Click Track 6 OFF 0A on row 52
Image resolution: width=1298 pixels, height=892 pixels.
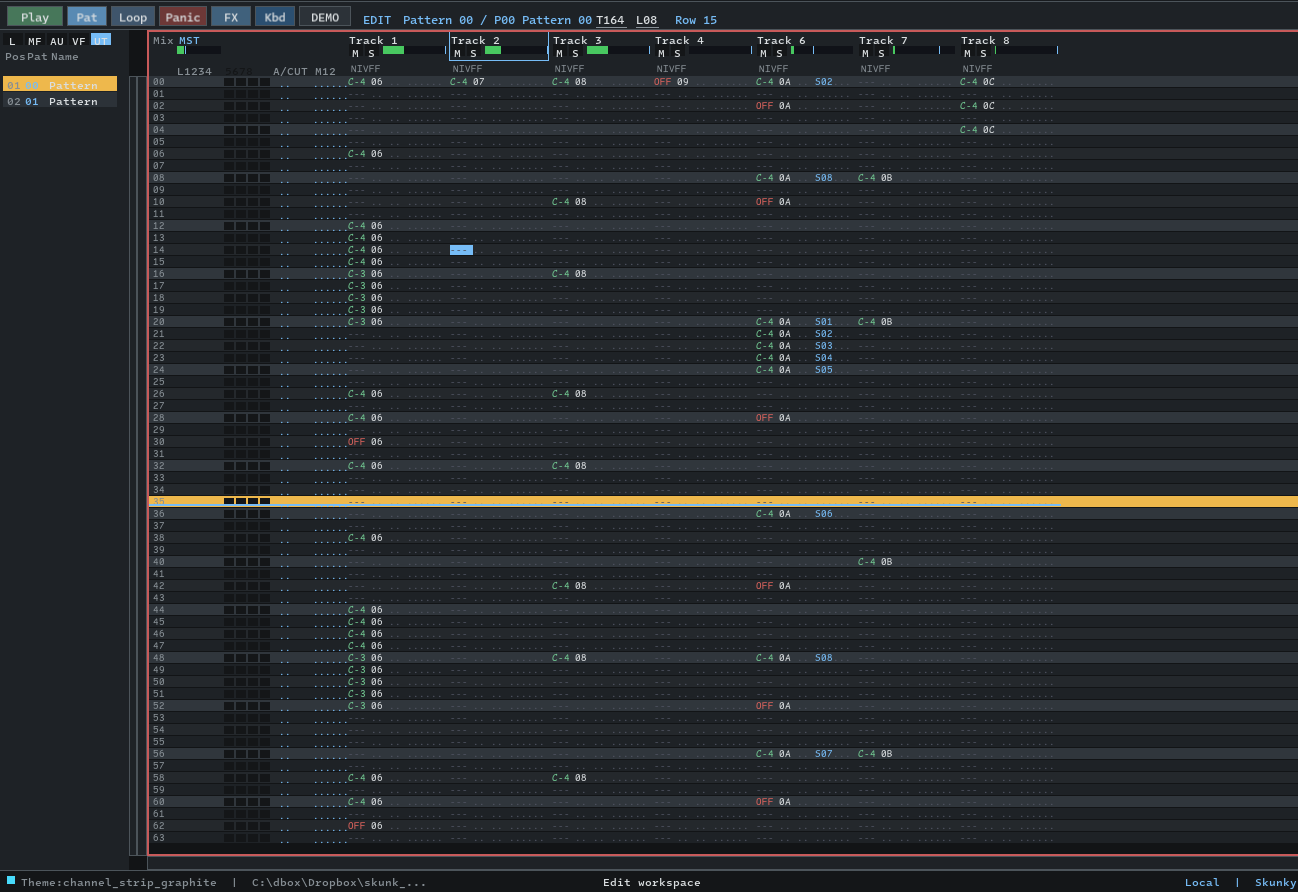[x=773, y=706]
